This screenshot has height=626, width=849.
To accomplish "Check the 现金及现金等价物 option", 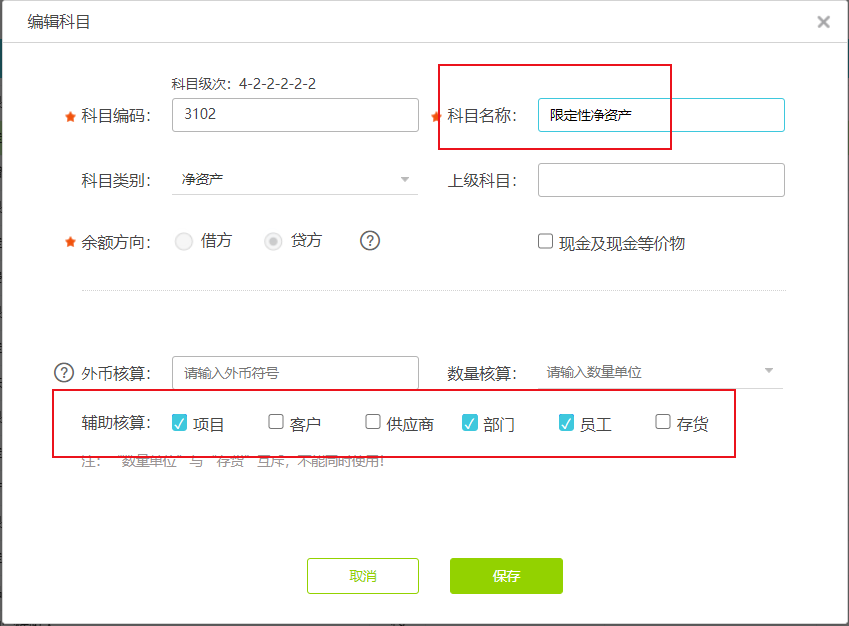I will point(544,240).
